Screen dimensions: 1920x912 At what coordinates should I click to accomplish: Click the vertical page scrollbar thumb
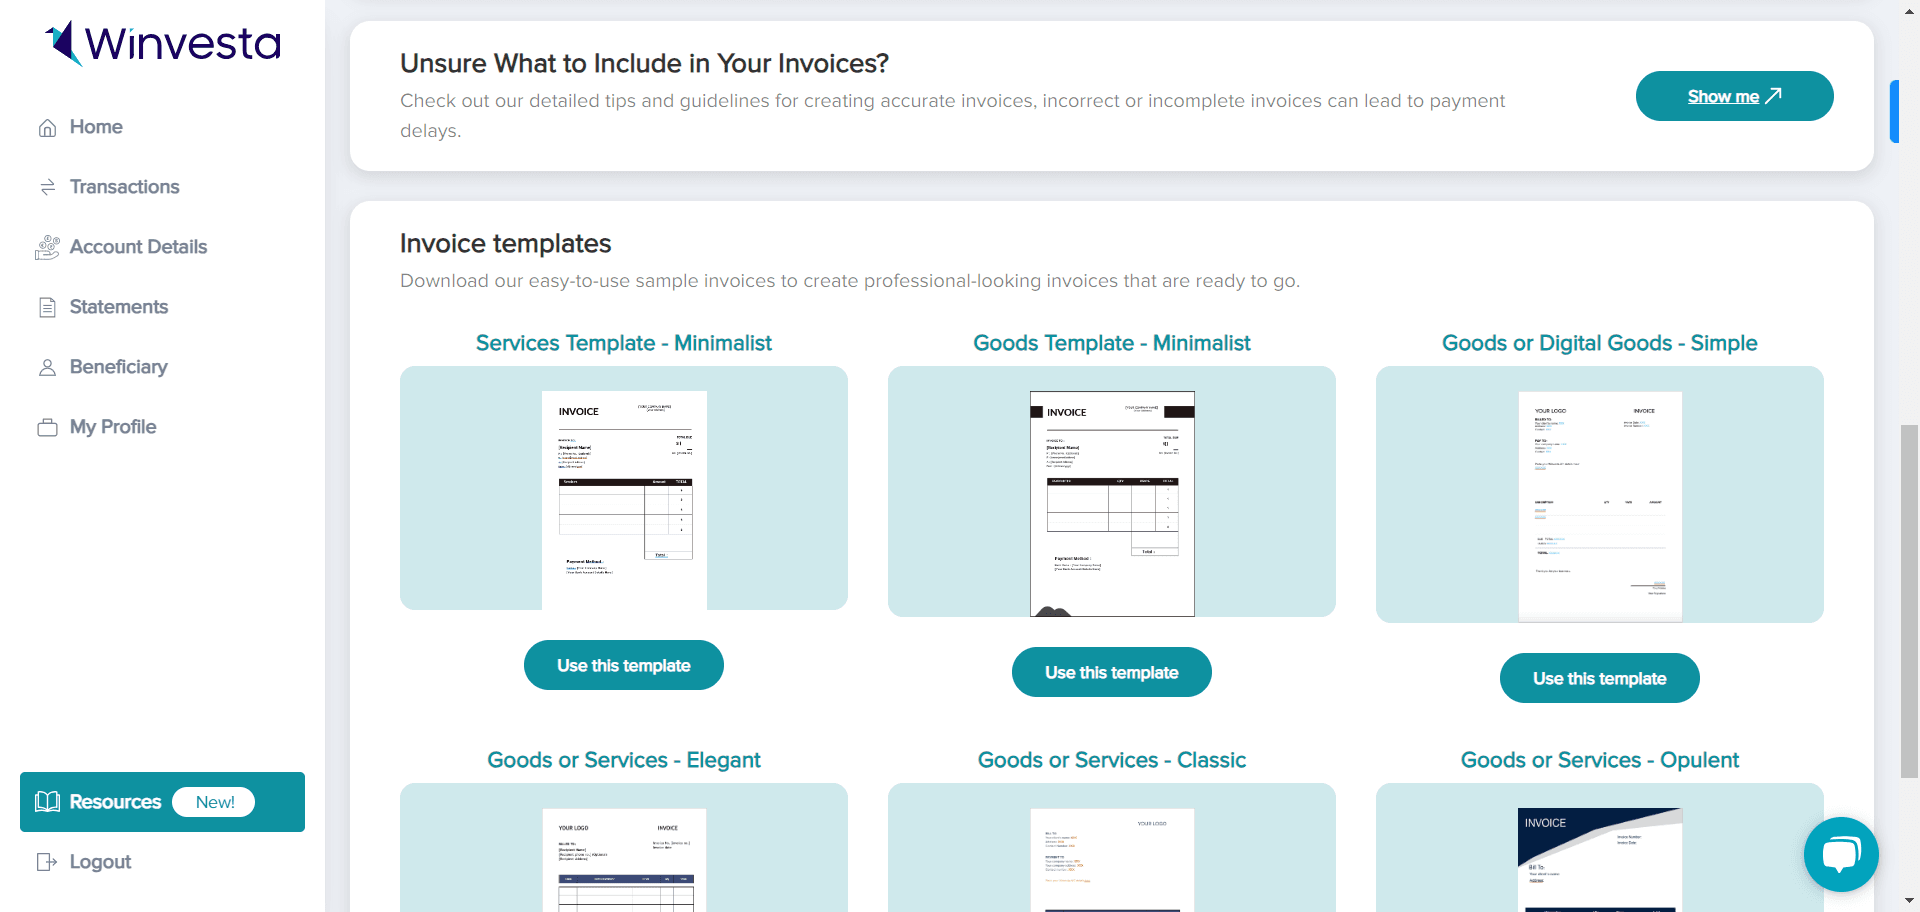(1909, 600)
